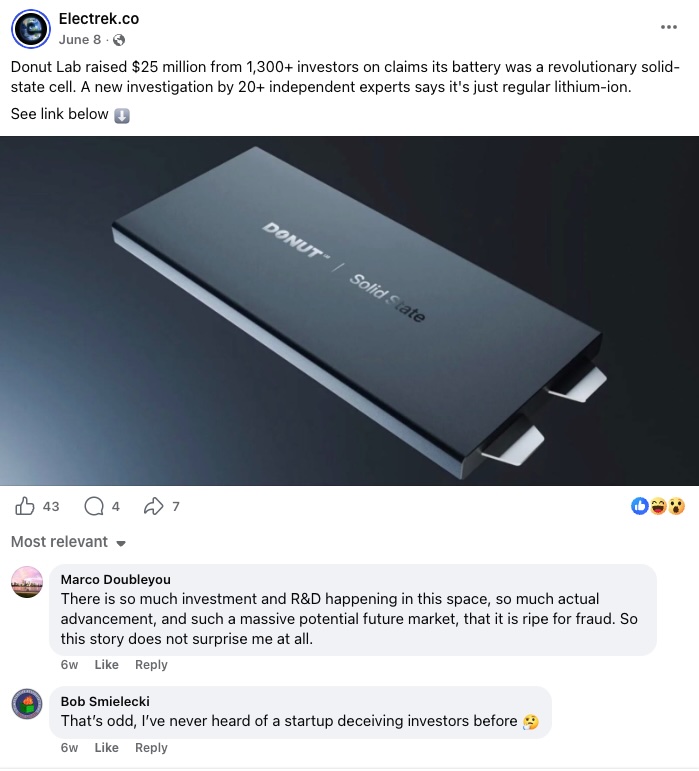This screenshot has width=699, height=771.
Task: Reply to Bob Smielecki's comment
Action: click(x=151, y=748)
